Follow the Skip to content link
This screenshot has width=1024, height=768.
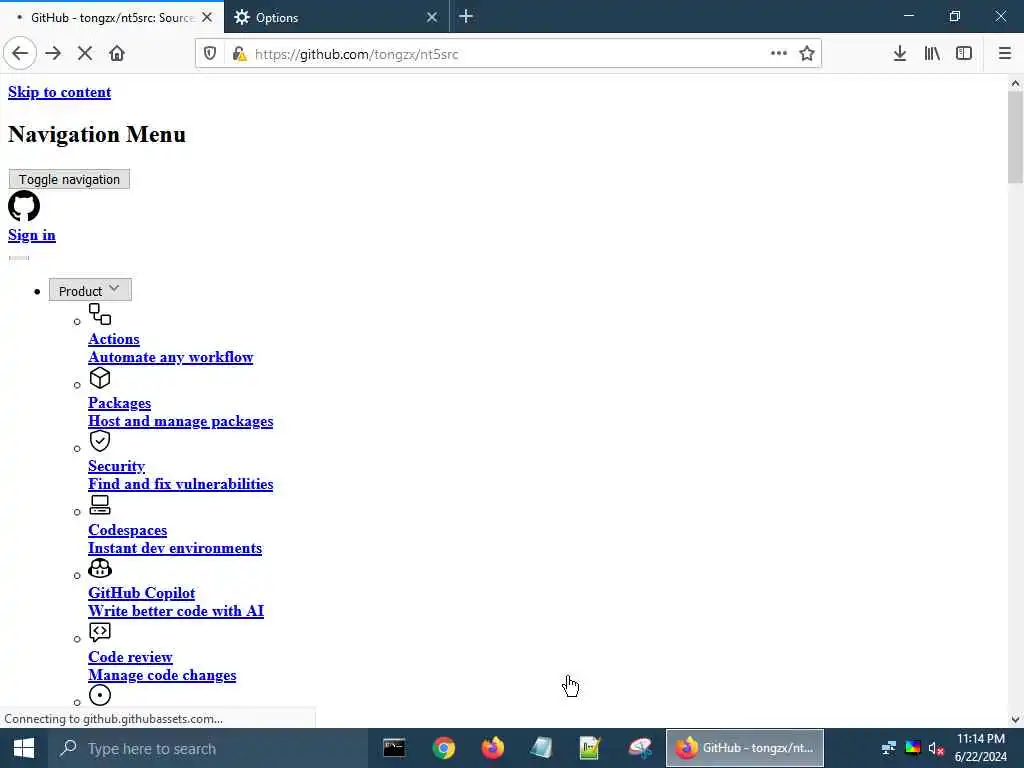tap(59, 92)
